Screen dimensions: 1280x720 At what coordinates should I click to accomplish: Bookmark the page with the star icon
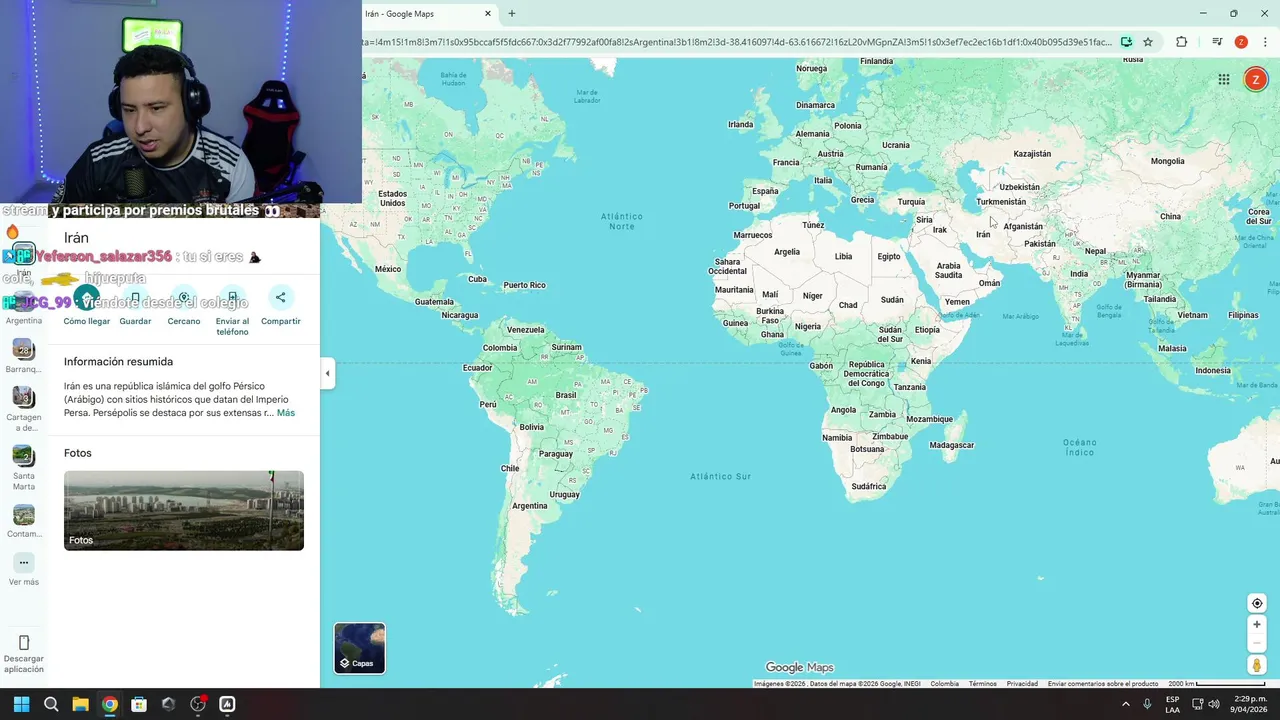pos(1148,42)
